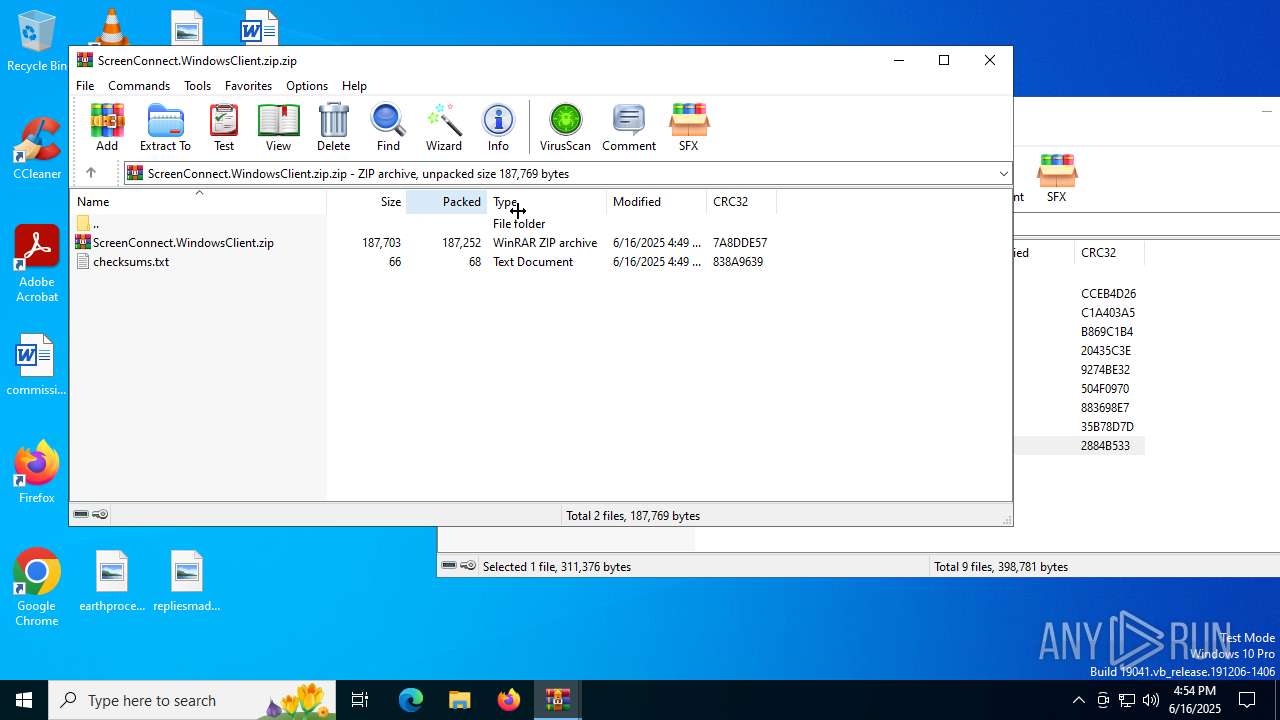Click 'WinRAR ZIP archive' type cell
Image resolution: width=1280 pixels, height=720 pixels.
(x=545, y=242)
